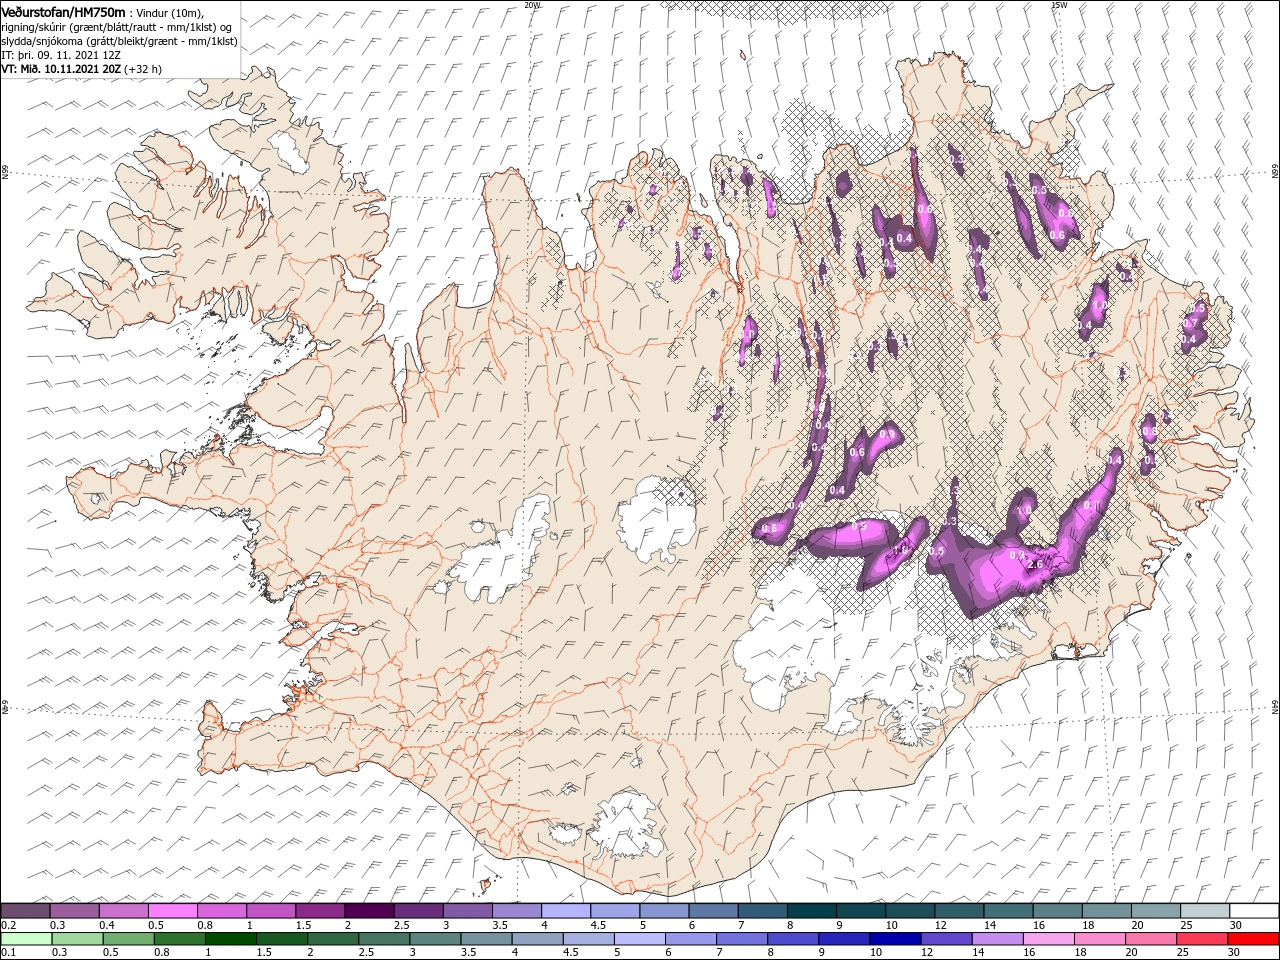Click the 15W longitude label at the top
Viewport: 1280px width, 960px height.
pyautogui.click(x=1059, y=5)
